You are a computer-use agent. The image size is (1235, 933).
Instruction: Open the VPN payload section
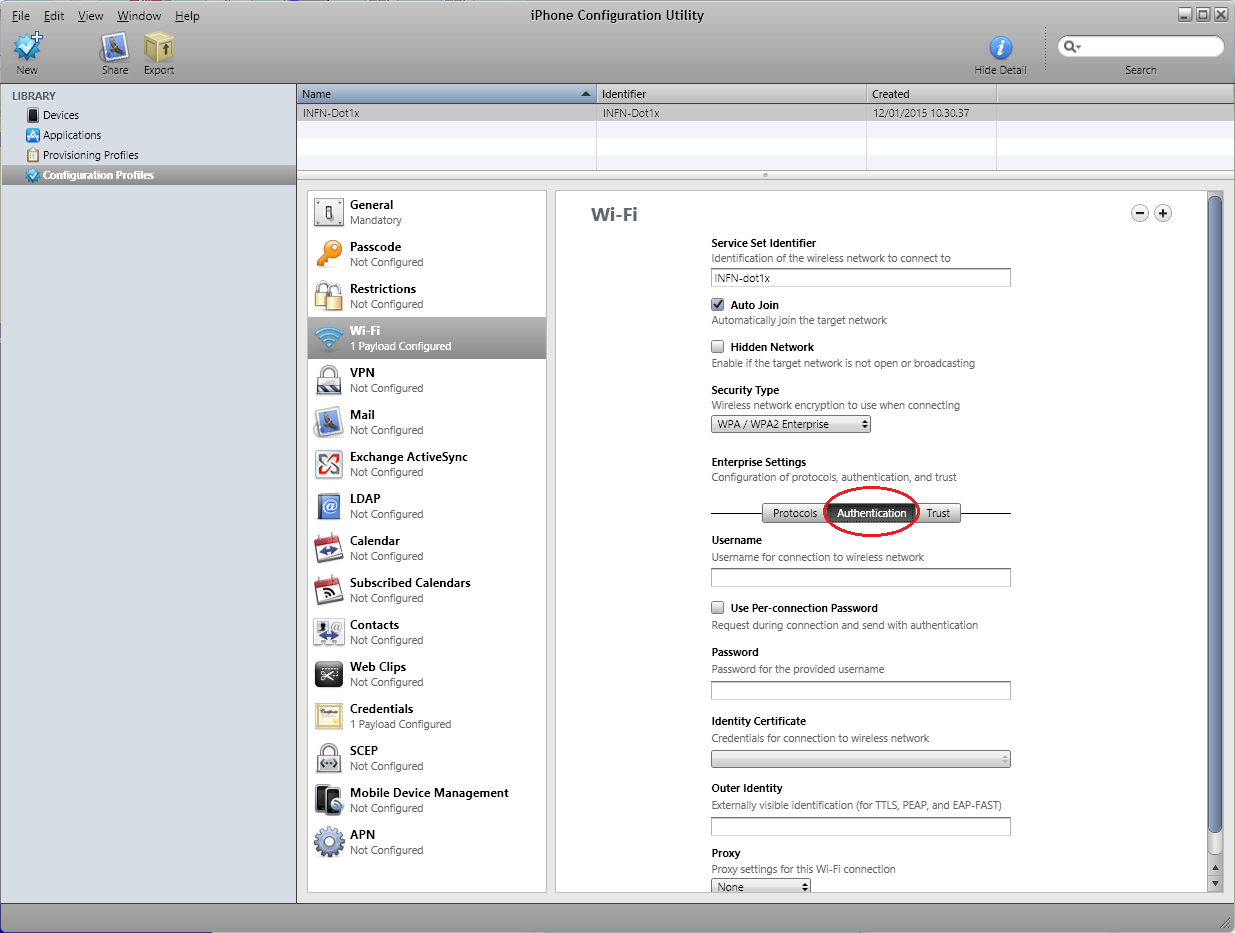pyautogui.click(x=427, y=380)
